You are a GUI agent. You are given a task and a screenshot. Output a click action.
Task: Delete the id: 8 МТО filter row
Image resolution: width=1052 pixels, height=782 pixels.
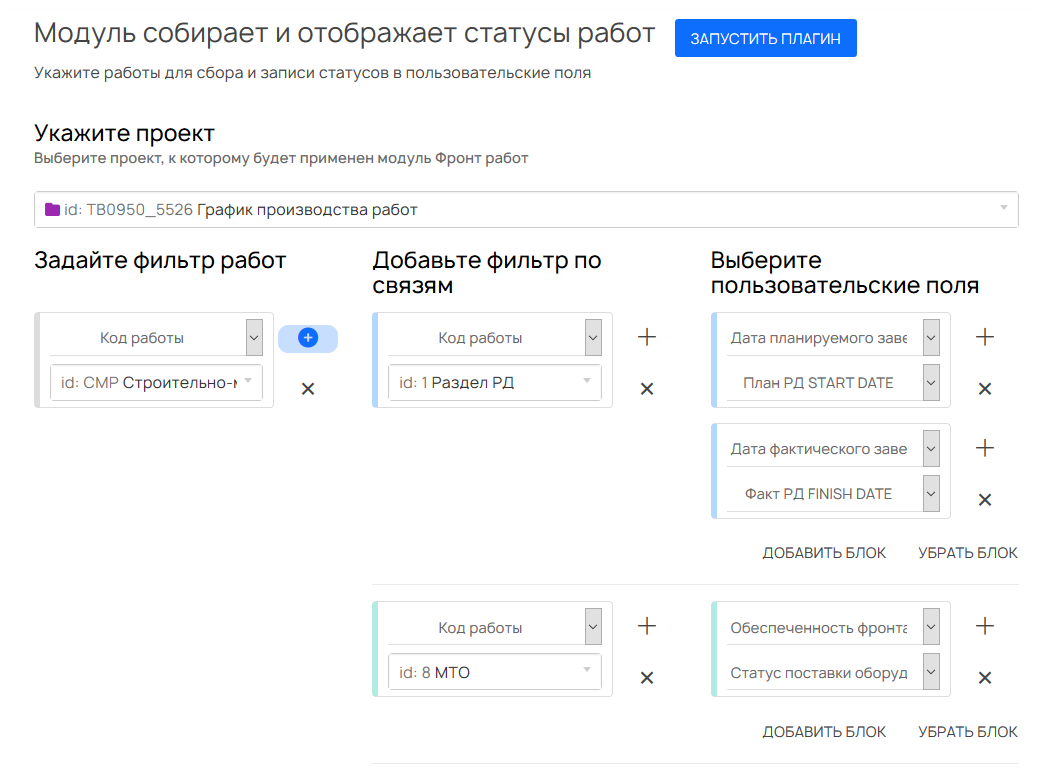(647, 678)
